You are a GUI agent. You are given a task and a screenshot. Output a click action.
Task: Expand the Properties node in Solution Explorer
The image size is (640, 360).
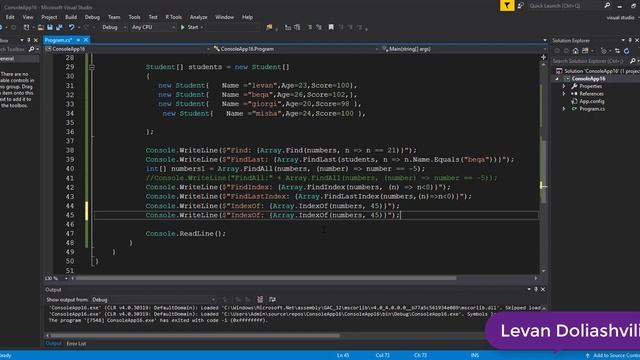pyautogui.click(x=564, y=87)
